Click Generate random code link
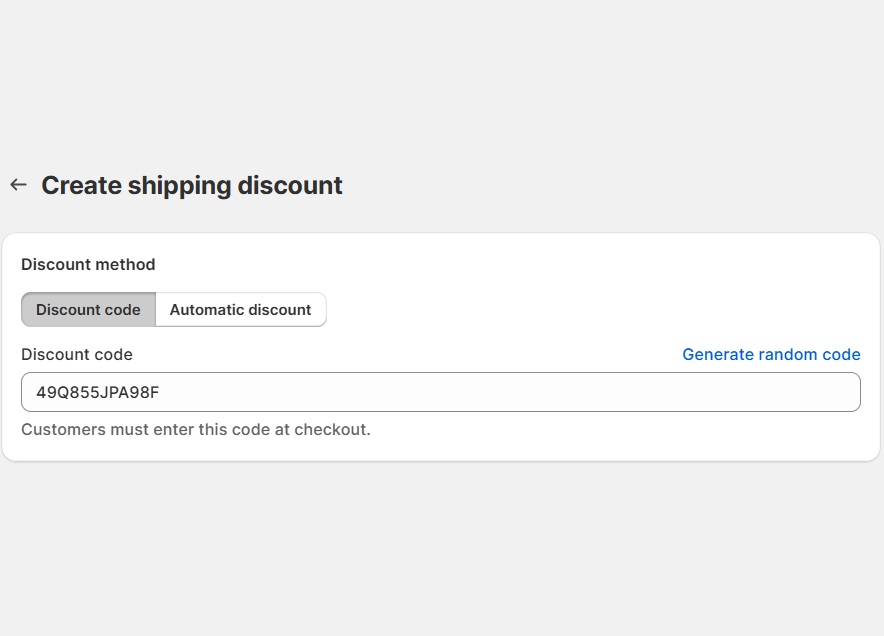 (x=771, y=355)
